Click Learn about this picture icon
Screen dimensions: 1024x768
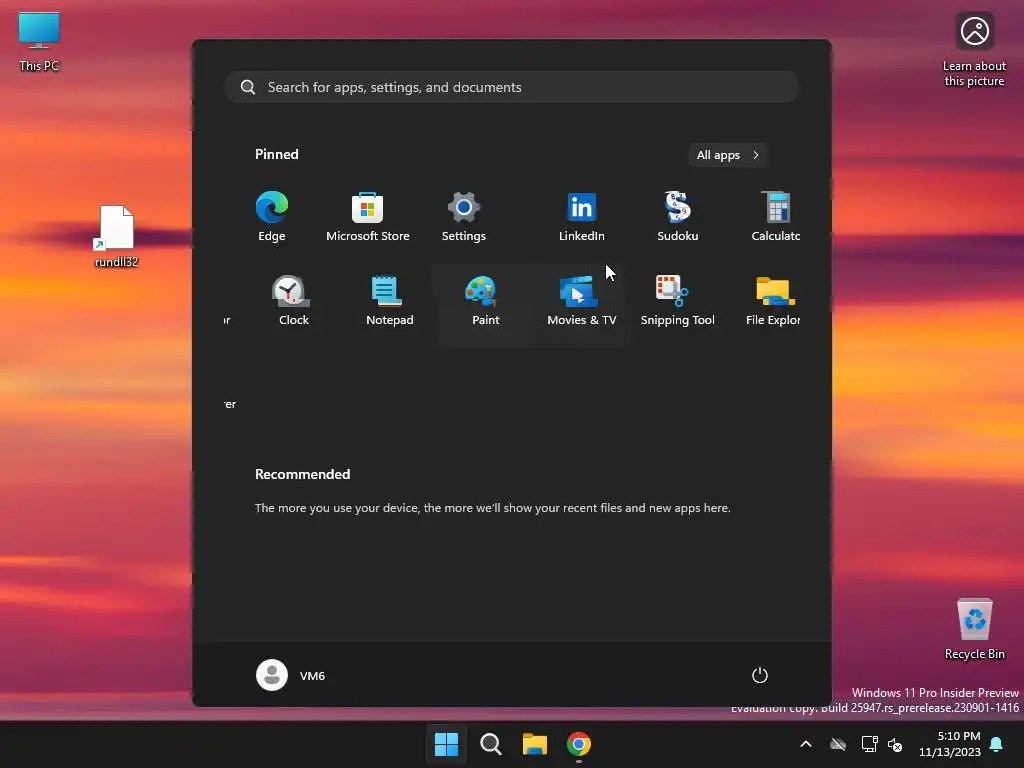pyautogui.click(x=974, y=50)
